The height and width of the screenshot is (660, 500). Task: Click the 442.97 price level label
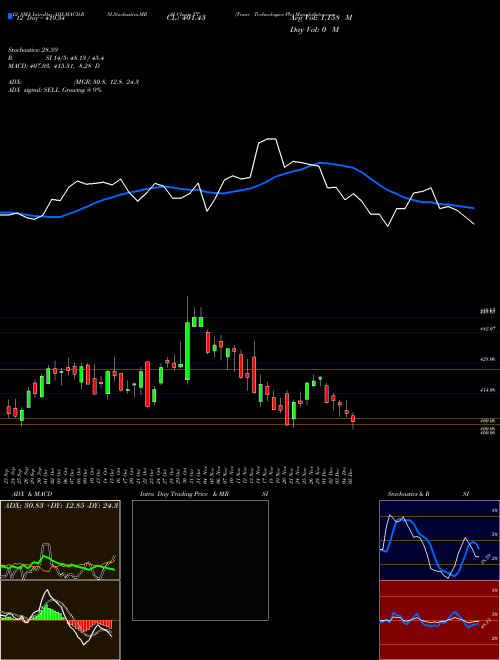coord(490,328)
